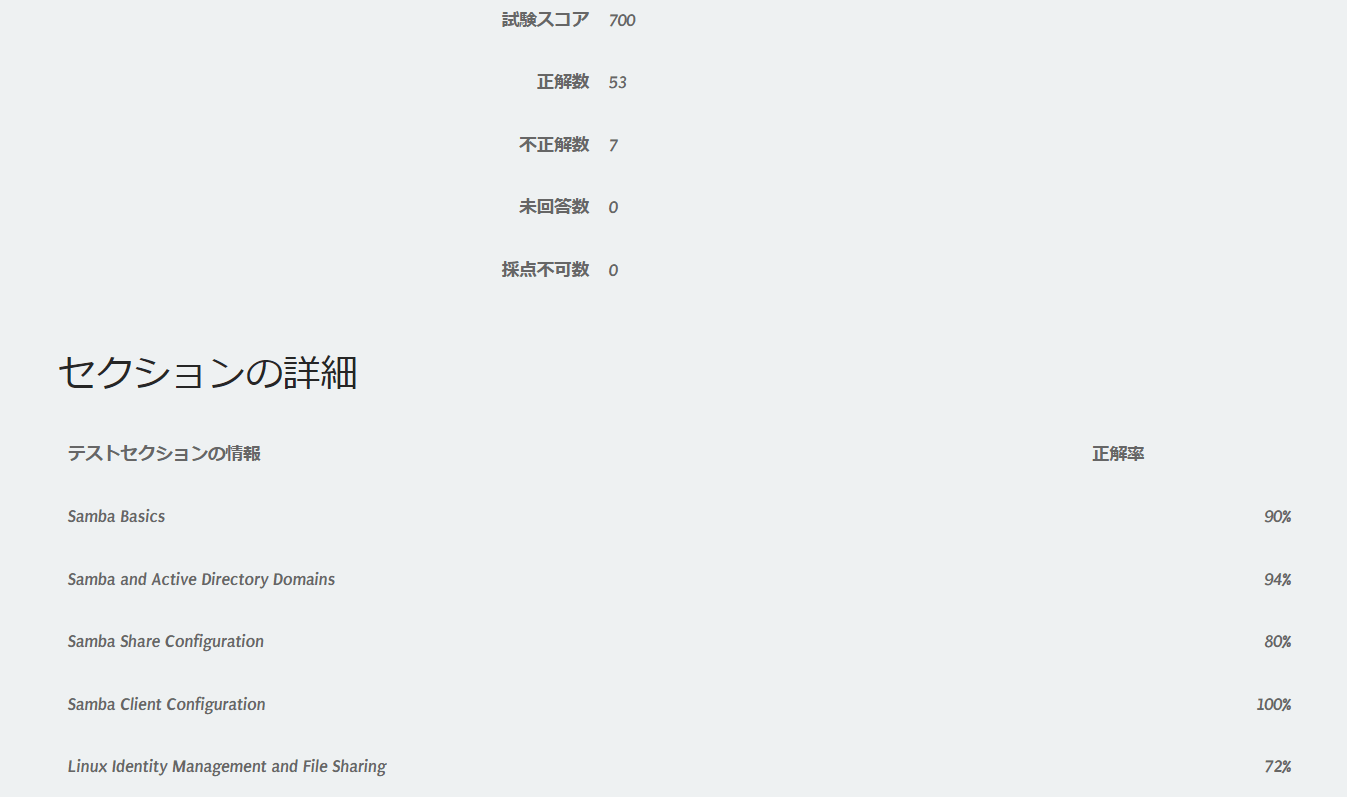
Task: Click the 未回答数 label
Action: click(554, 207)
